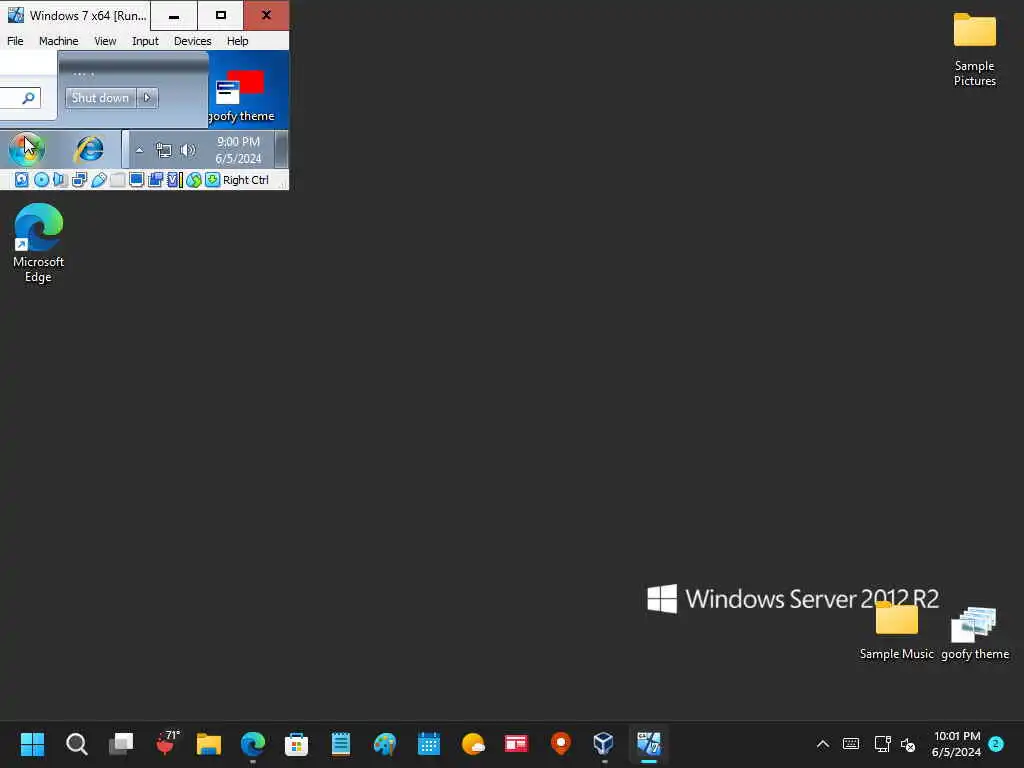This screenshot has height=768, width=1024.
Task: Open the Input menu
Action: [x=145, y=40]
